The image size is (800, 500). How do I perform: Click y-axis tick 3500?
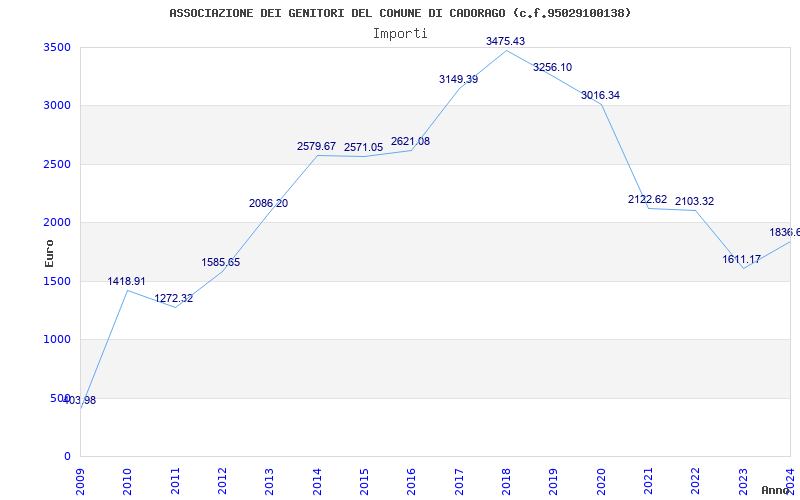pos(57,47)
